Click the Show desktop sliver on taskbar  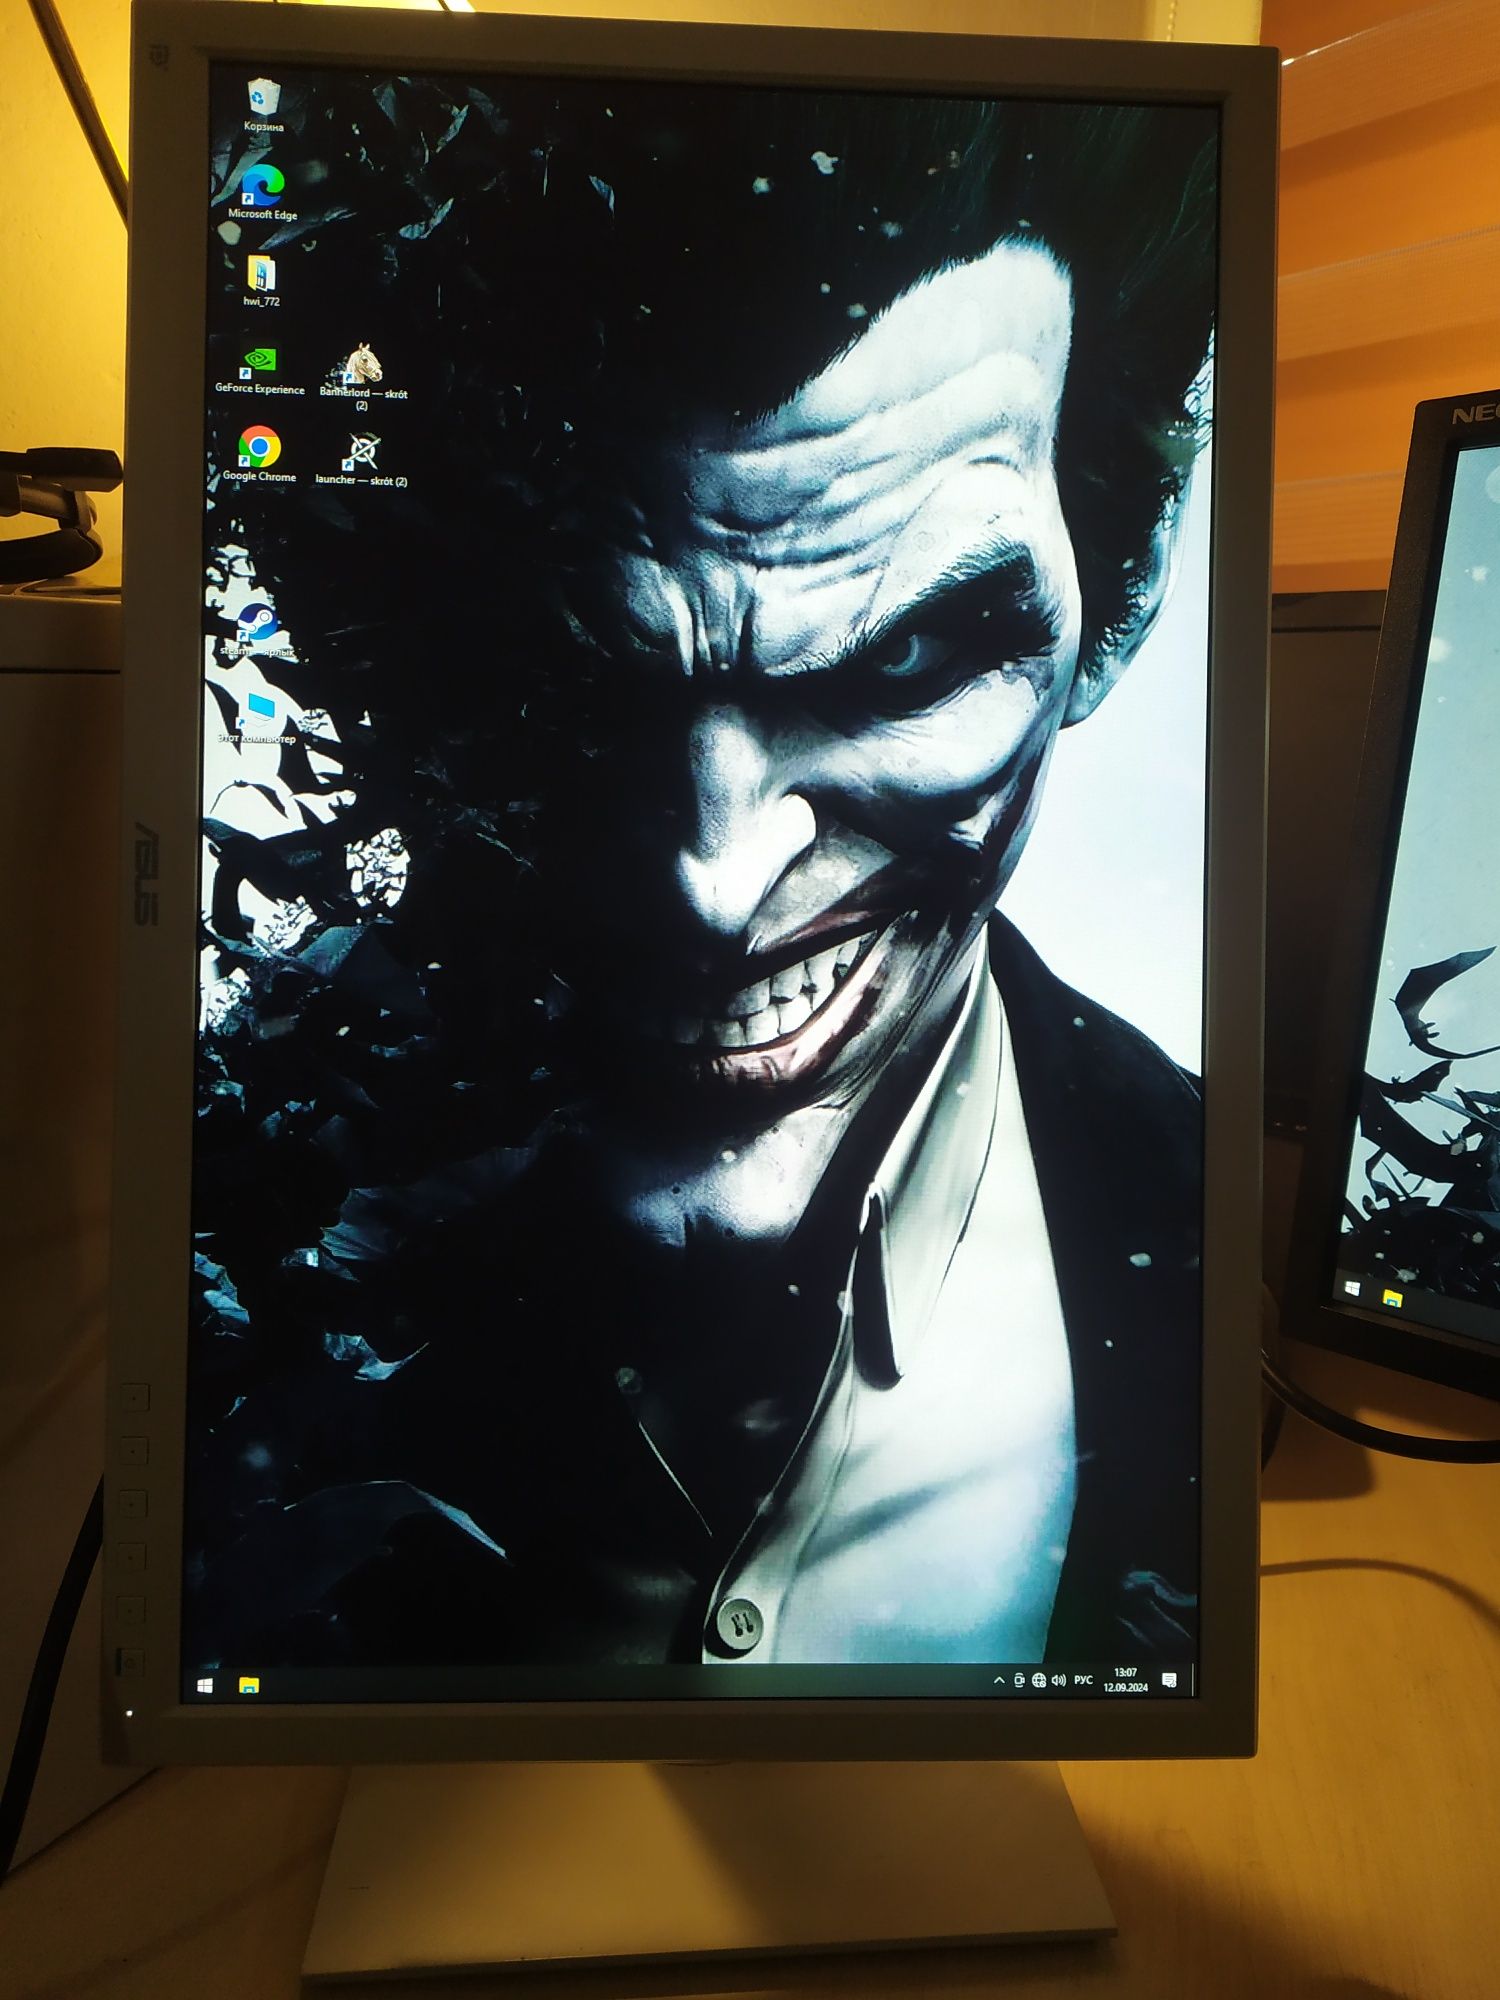click(x=1192, y=1680)
